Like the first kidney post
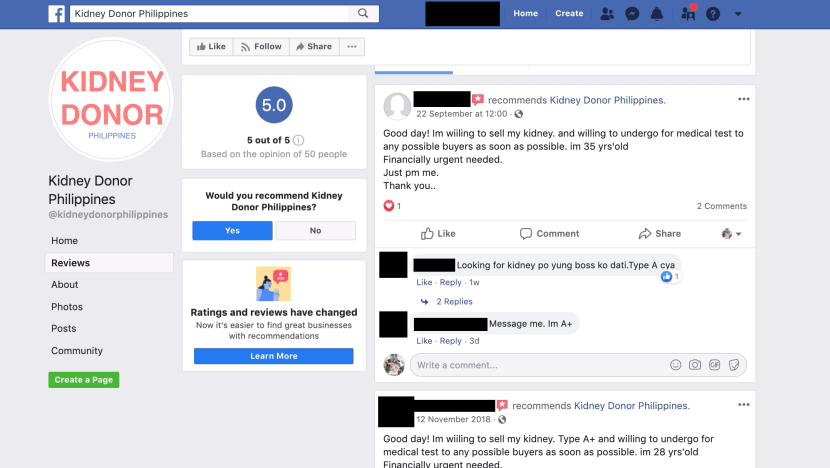This screenshot has width=830, height=468. (438, 233)
